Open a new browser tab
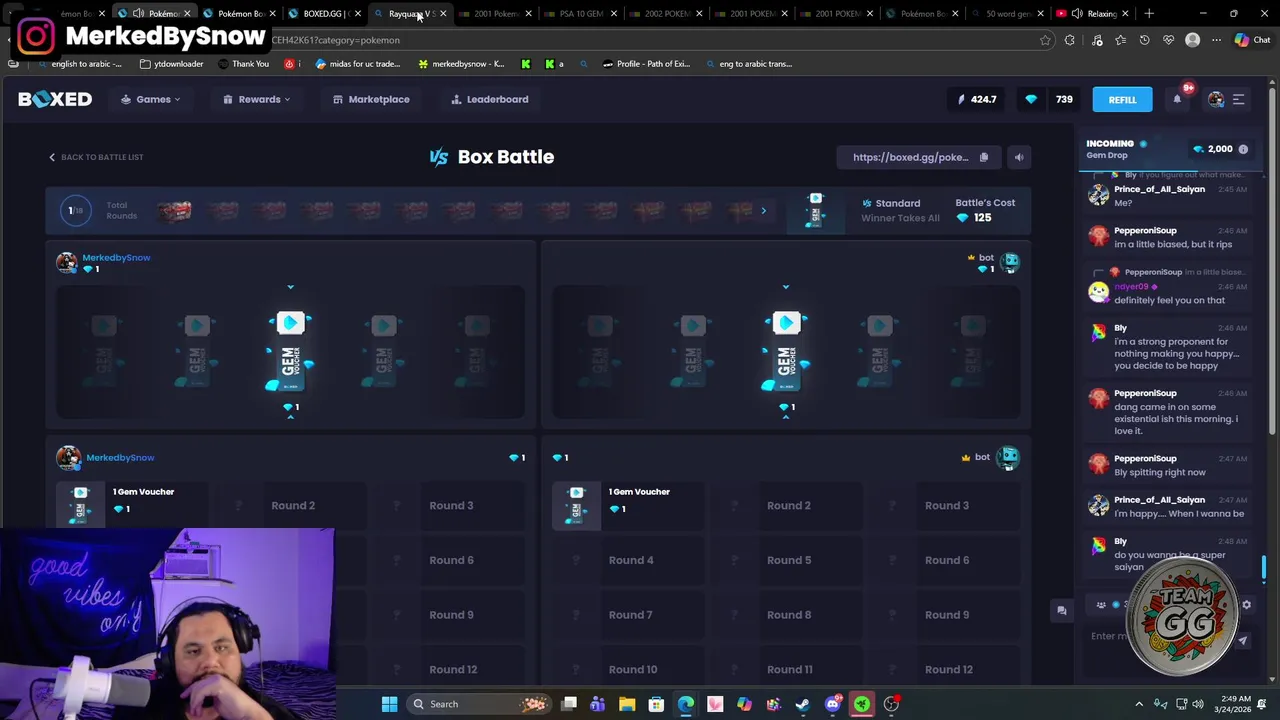This screenshot has width=1280, height=720. pyautogui.click(x=1149, y=13)
